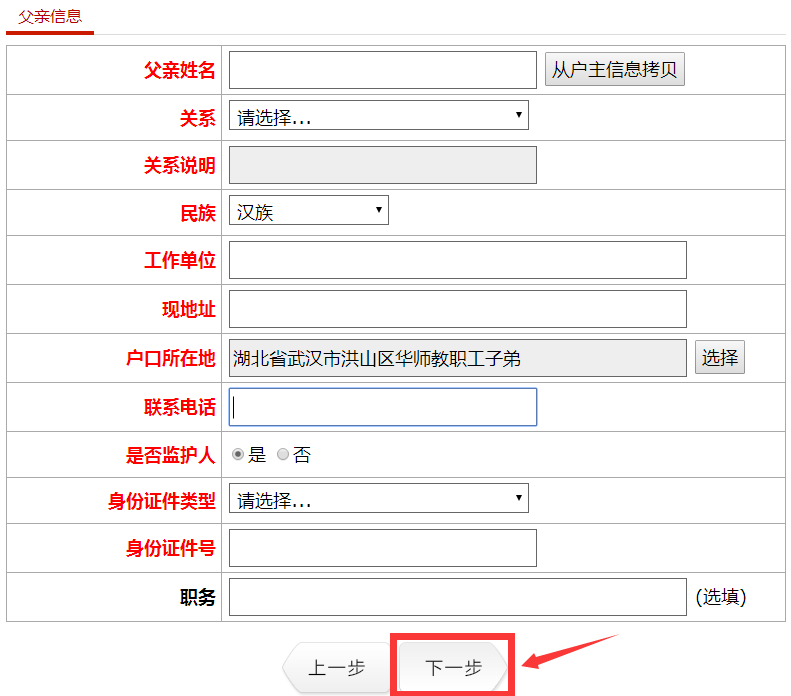
Task: Click the red 身份证件类型 label text
Action: pyautogui.click(x=162, y=500)
